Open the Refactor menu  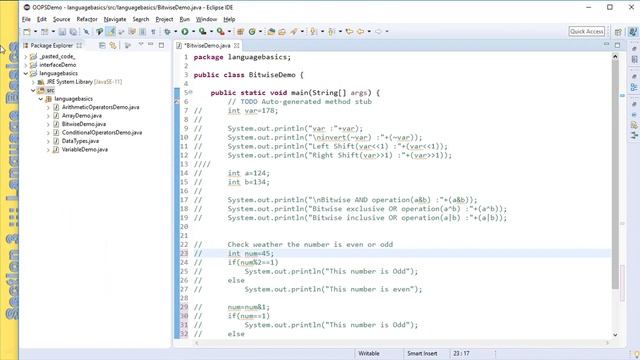click(x=87, y=19)
